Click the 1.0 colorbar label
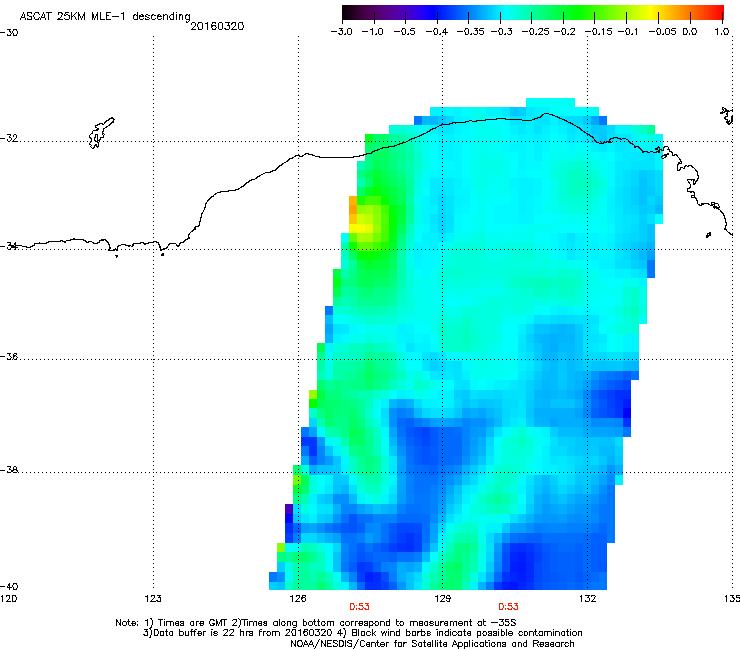740x650 pixels. tap(722, 32)
